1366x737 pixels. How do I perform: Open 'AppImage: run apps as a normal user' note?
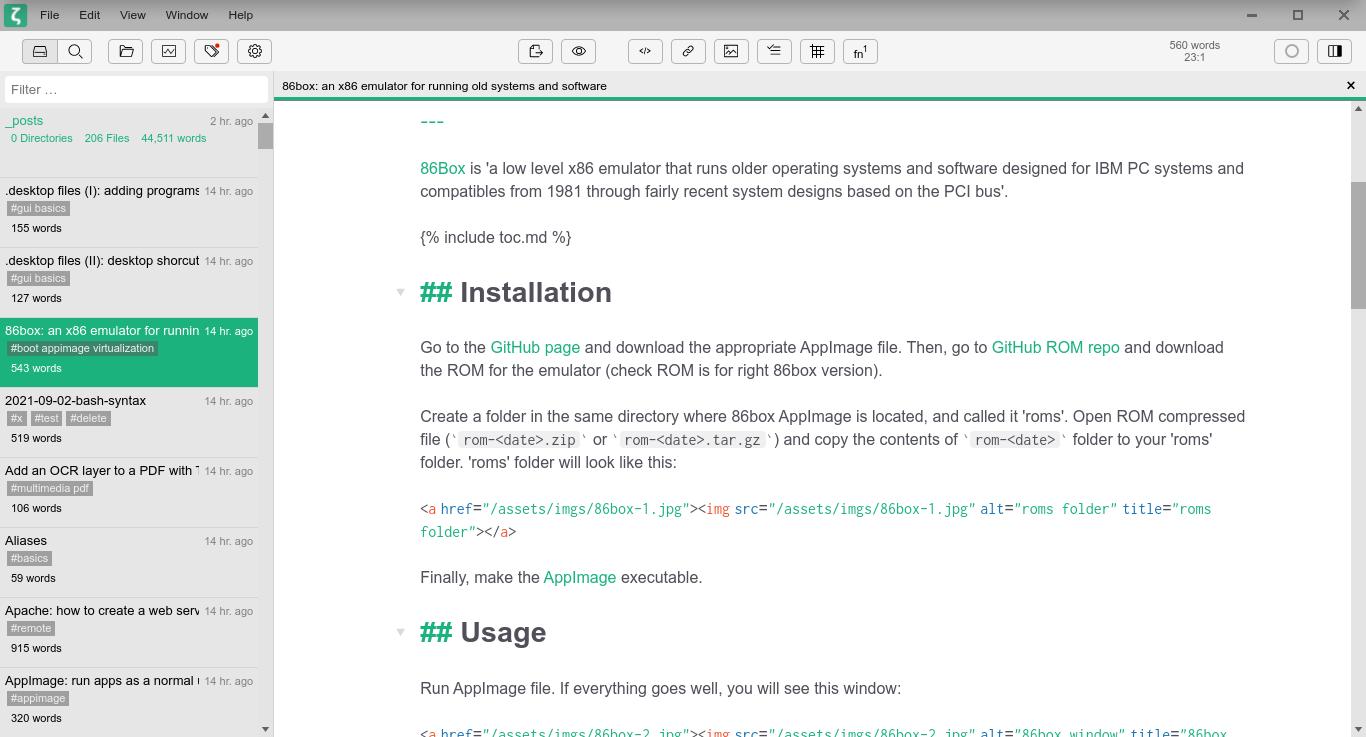pos(129,700)
